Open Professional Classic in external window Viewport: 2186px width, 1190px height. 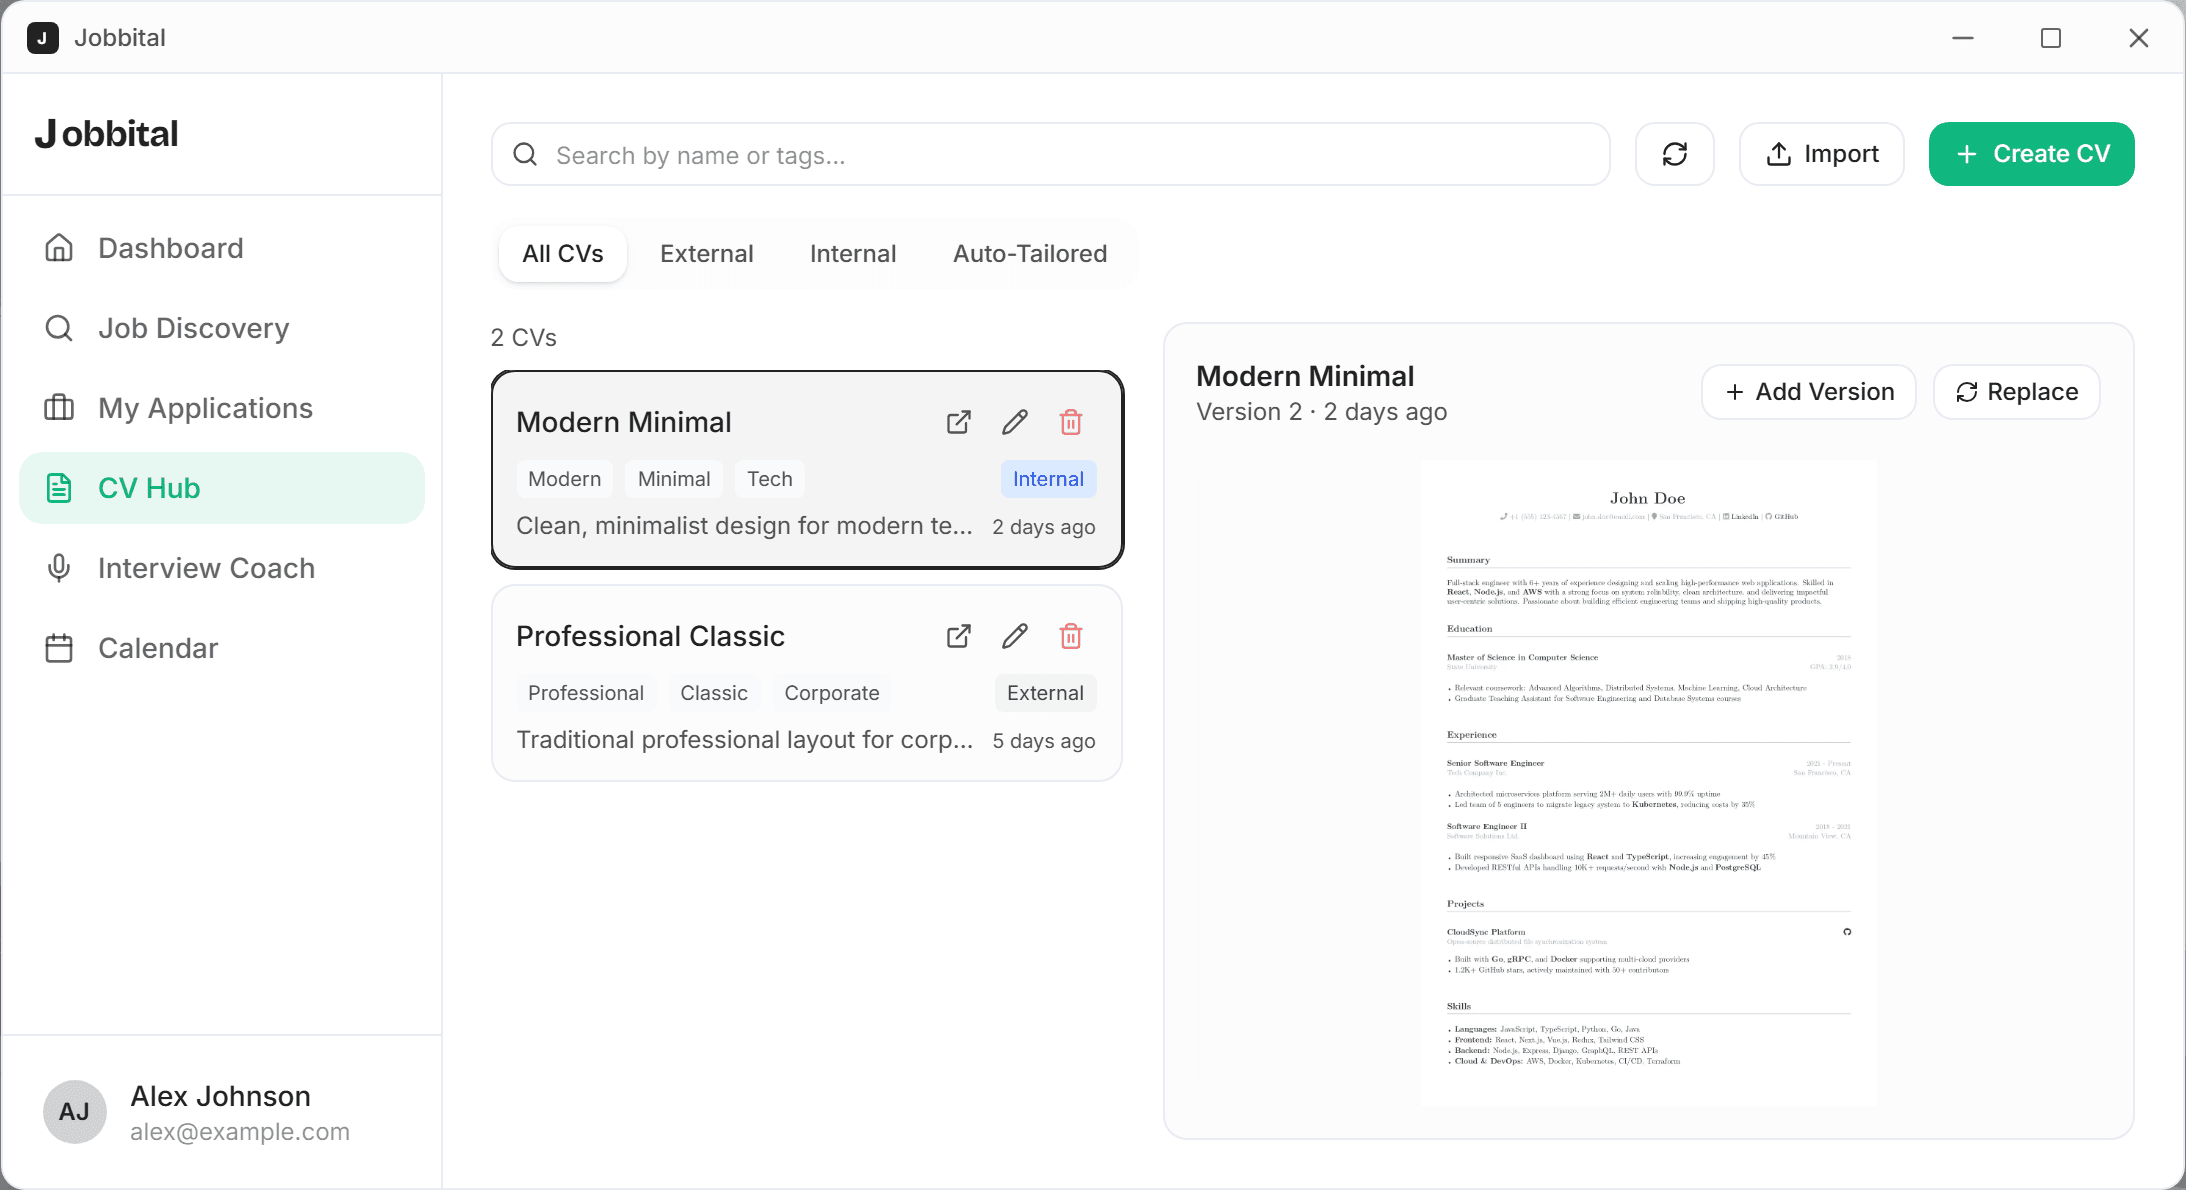point(958,636)
